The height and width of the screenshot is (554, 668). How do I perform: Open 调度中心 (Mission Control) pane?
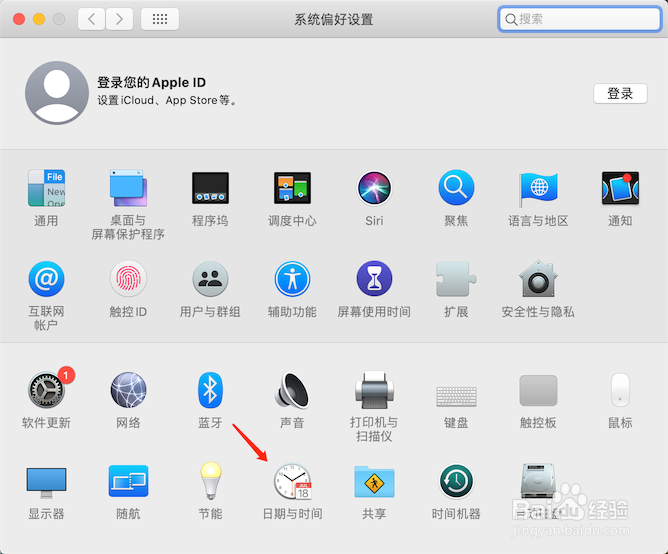pos(292,188)
